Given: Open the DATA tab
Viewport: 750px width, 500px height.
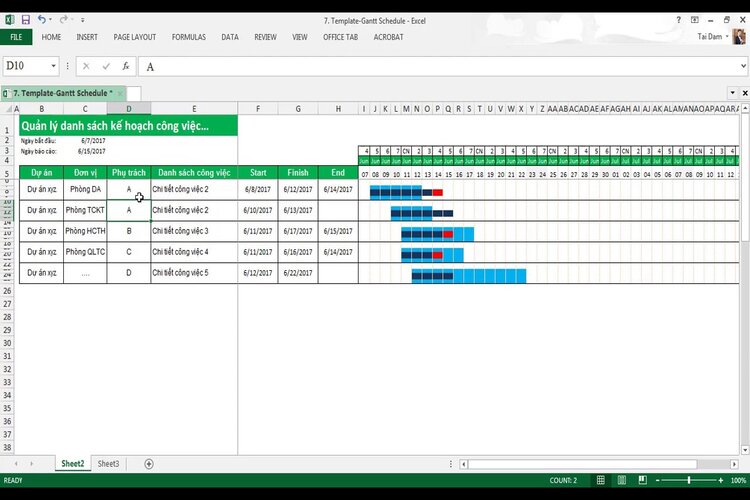Looking at the screenshot, I should click(230, 37).
